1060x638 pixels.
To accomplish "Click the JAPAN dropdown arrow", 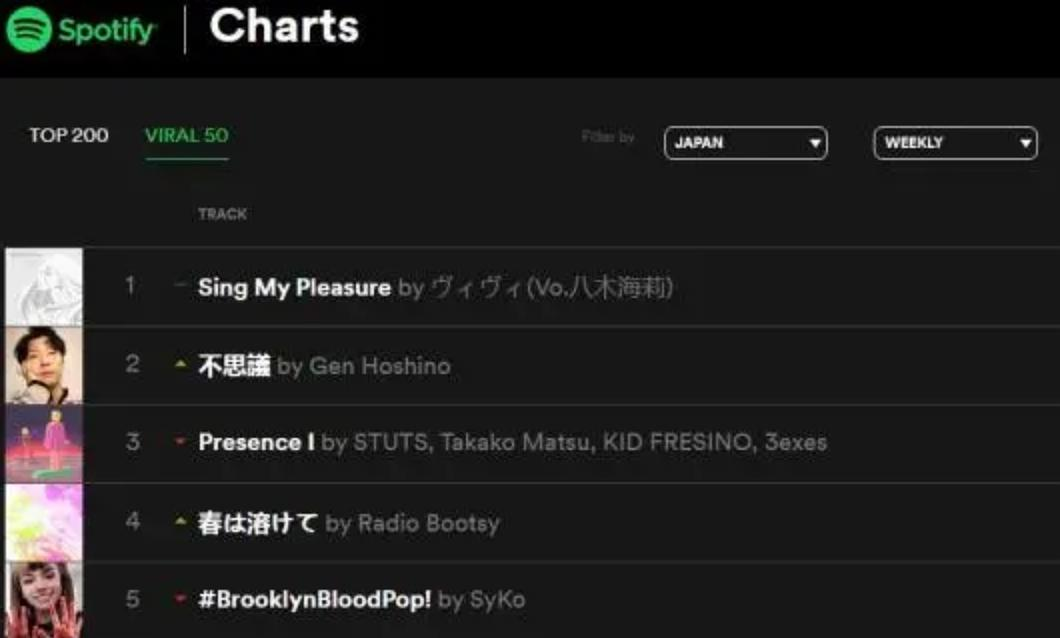I will click(815, 144).
